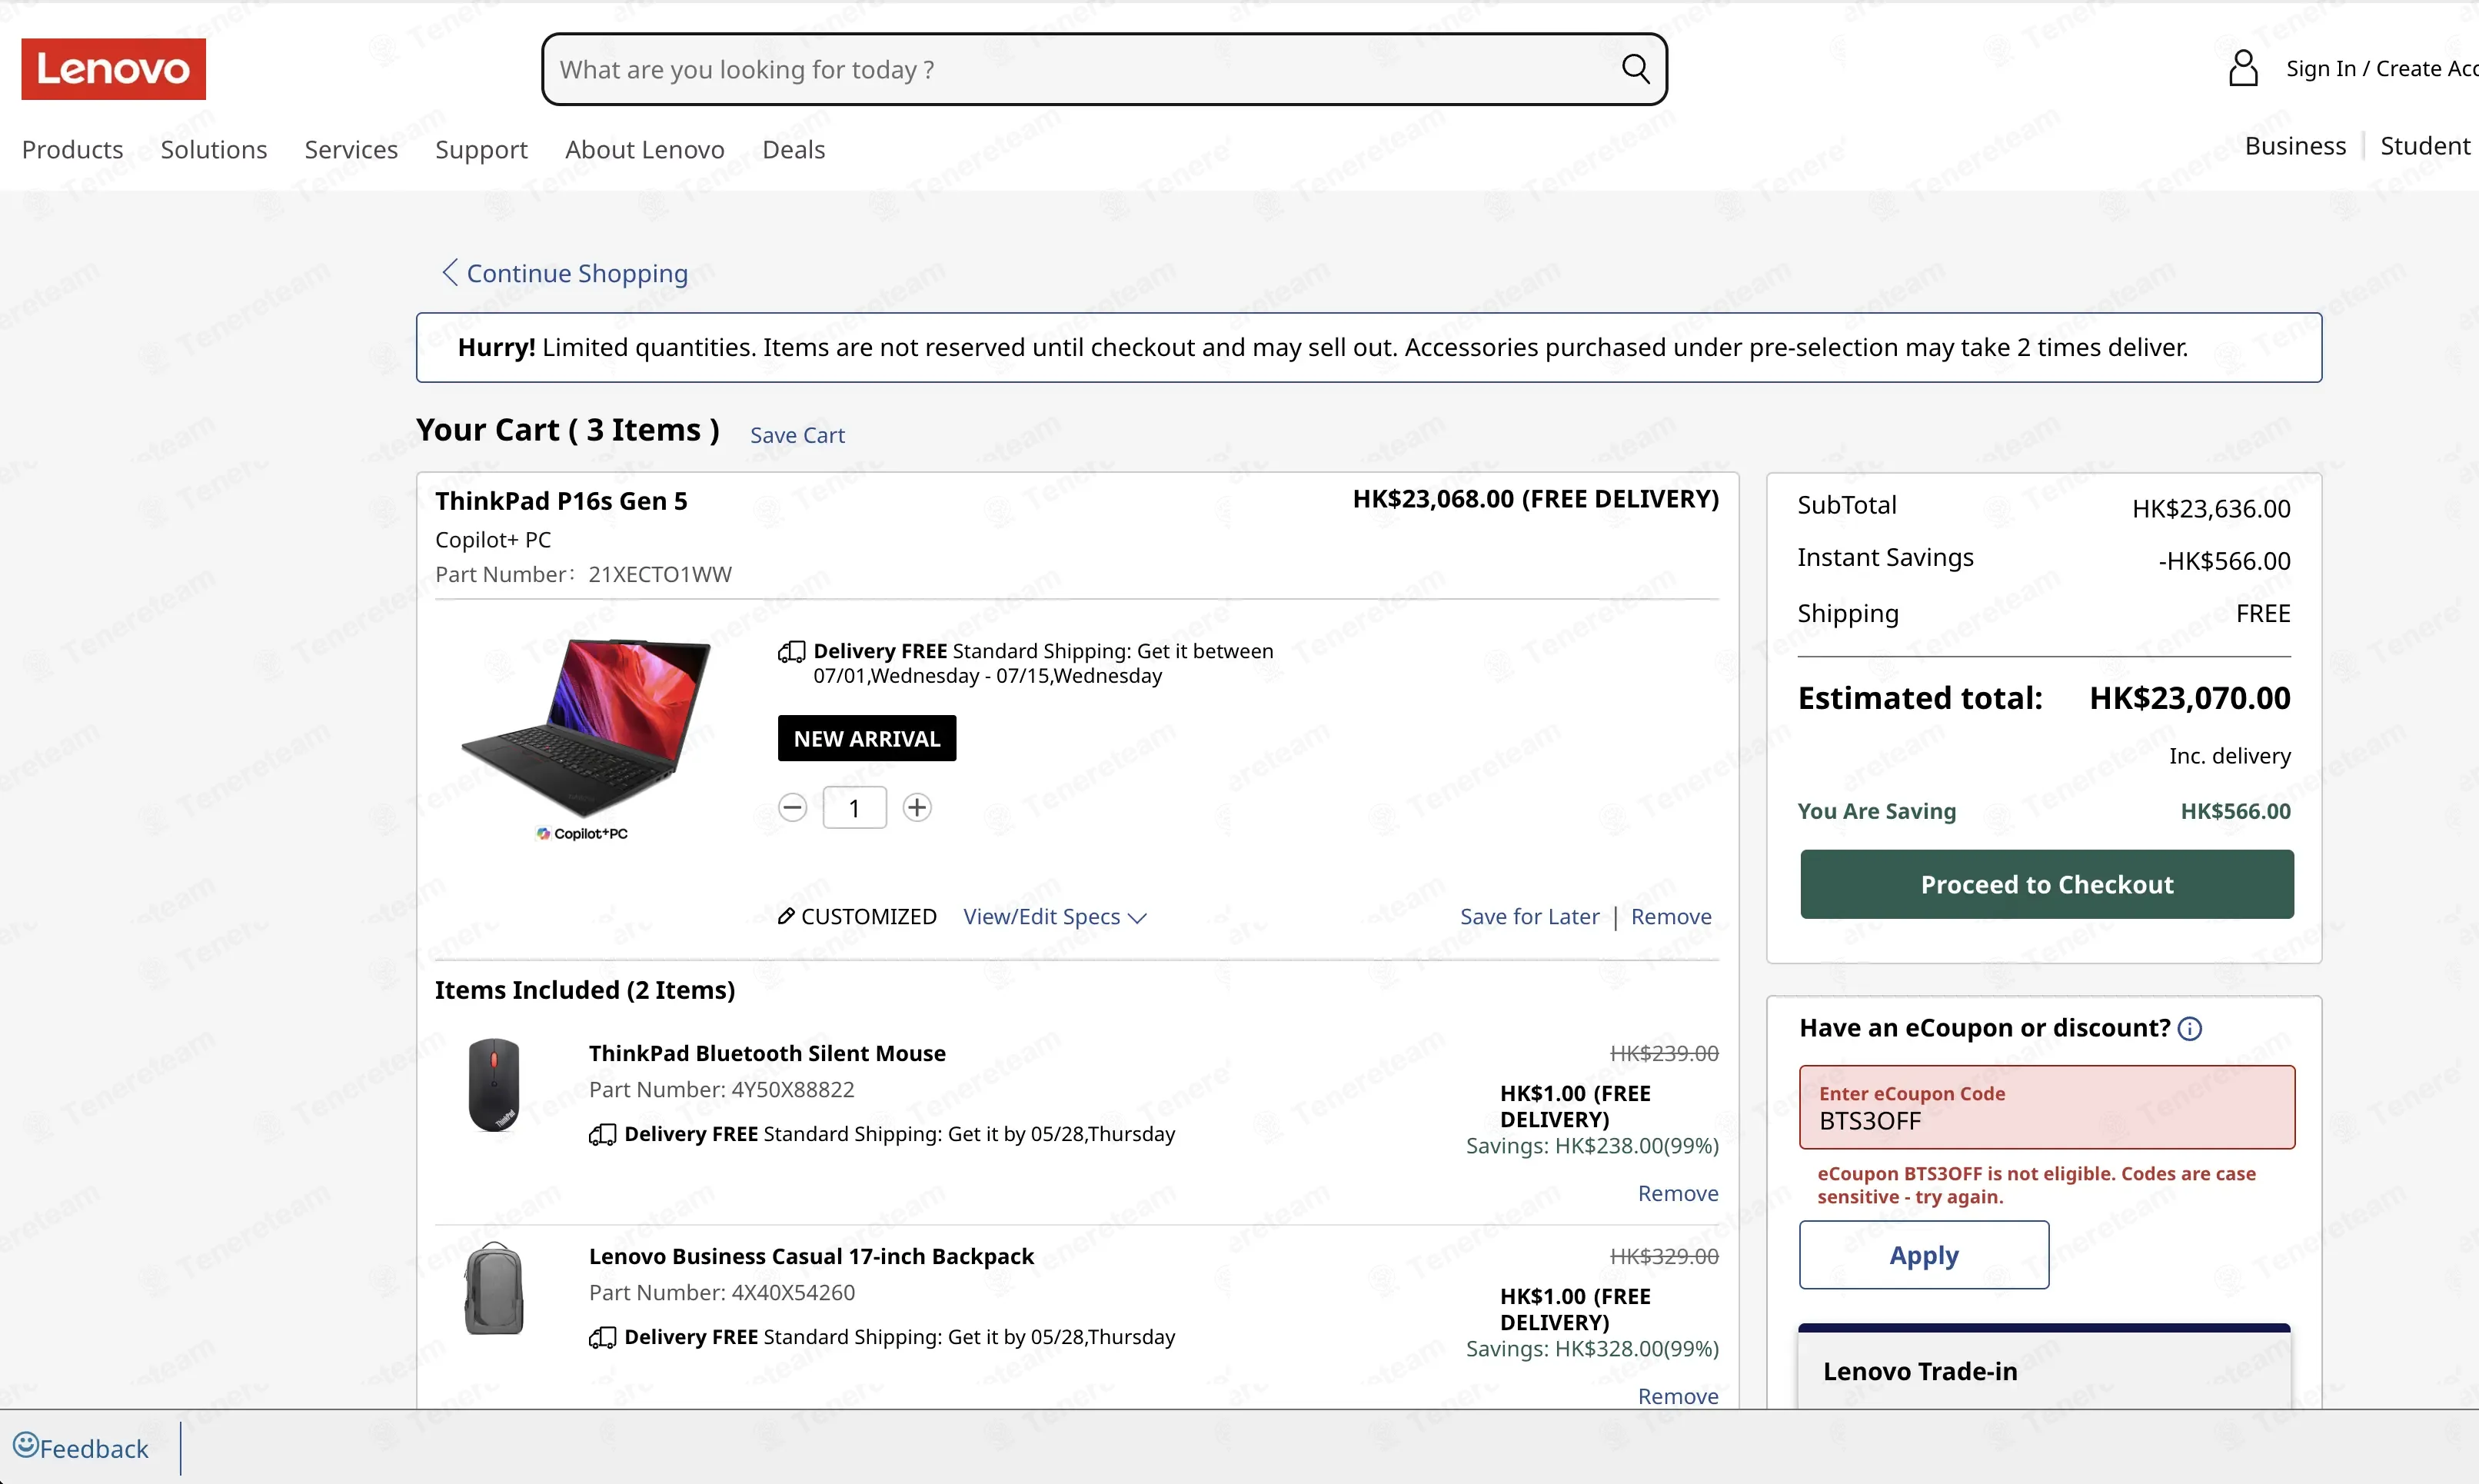Click the laptop price HK$23,068.00
Image resolution: width=2479 pixels, height=1484 pixels.
pos(1433,499)
